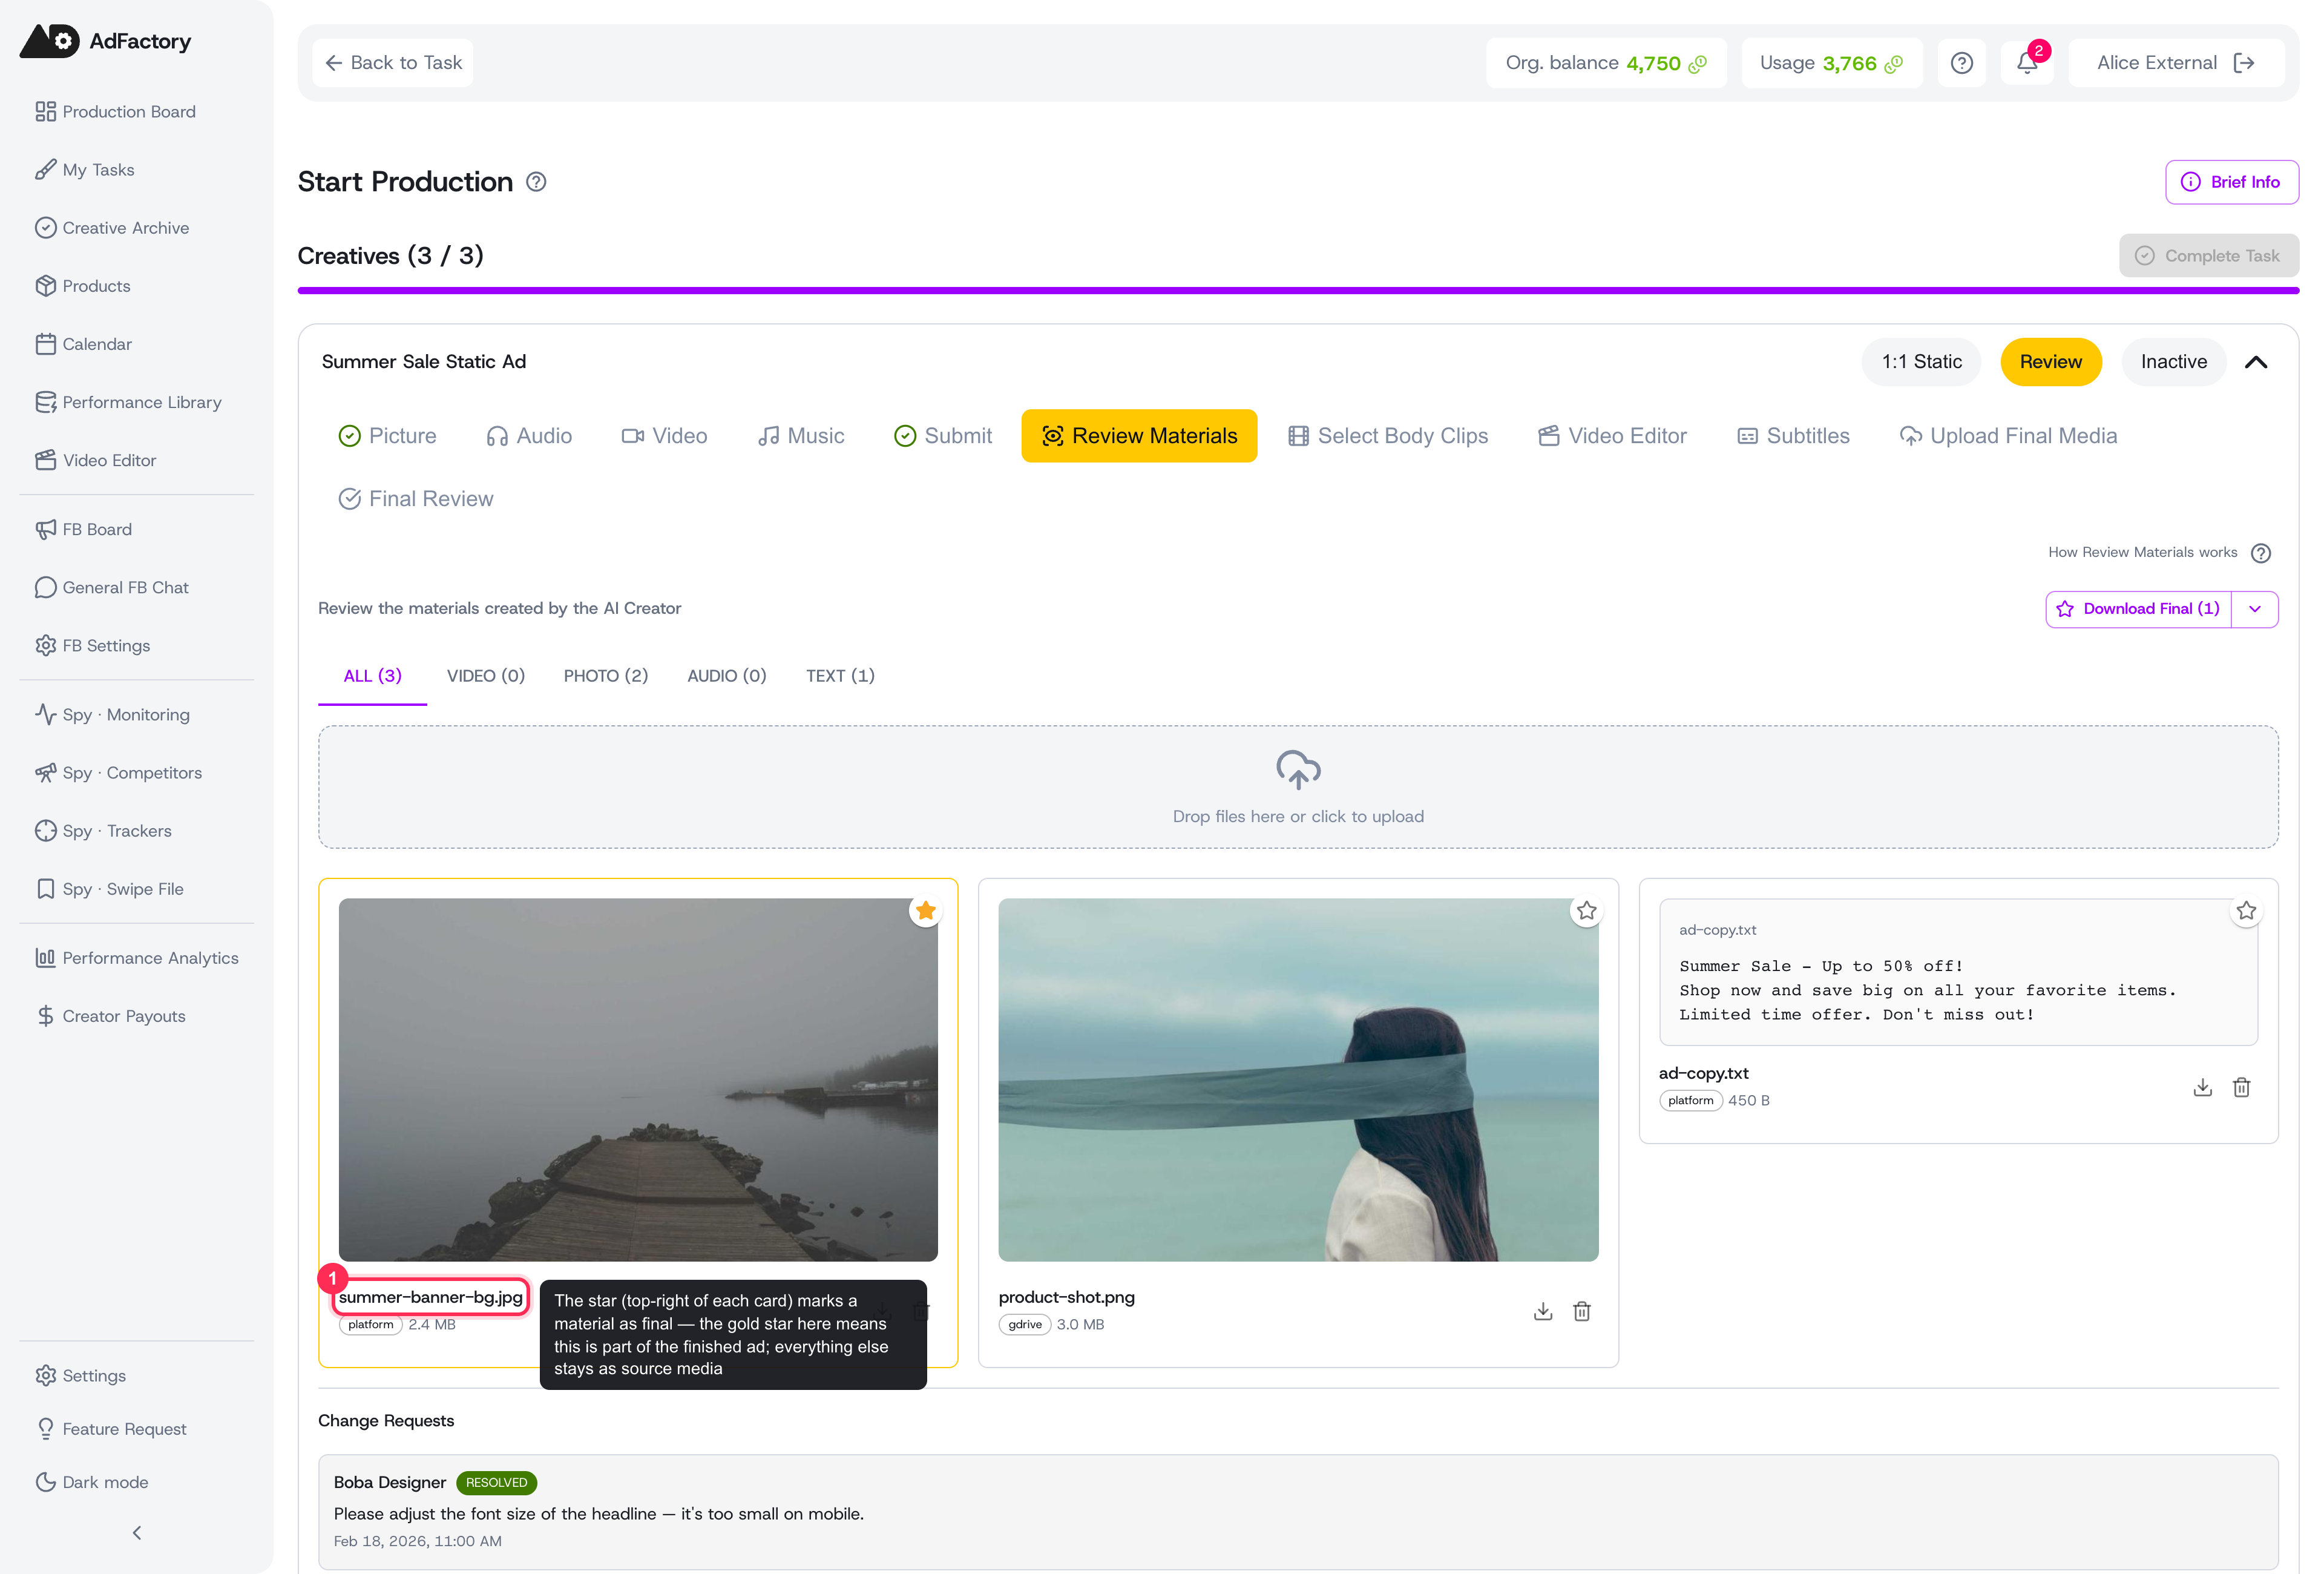
Task: Download the product-shot.png file
Action: (1543, 1311)
